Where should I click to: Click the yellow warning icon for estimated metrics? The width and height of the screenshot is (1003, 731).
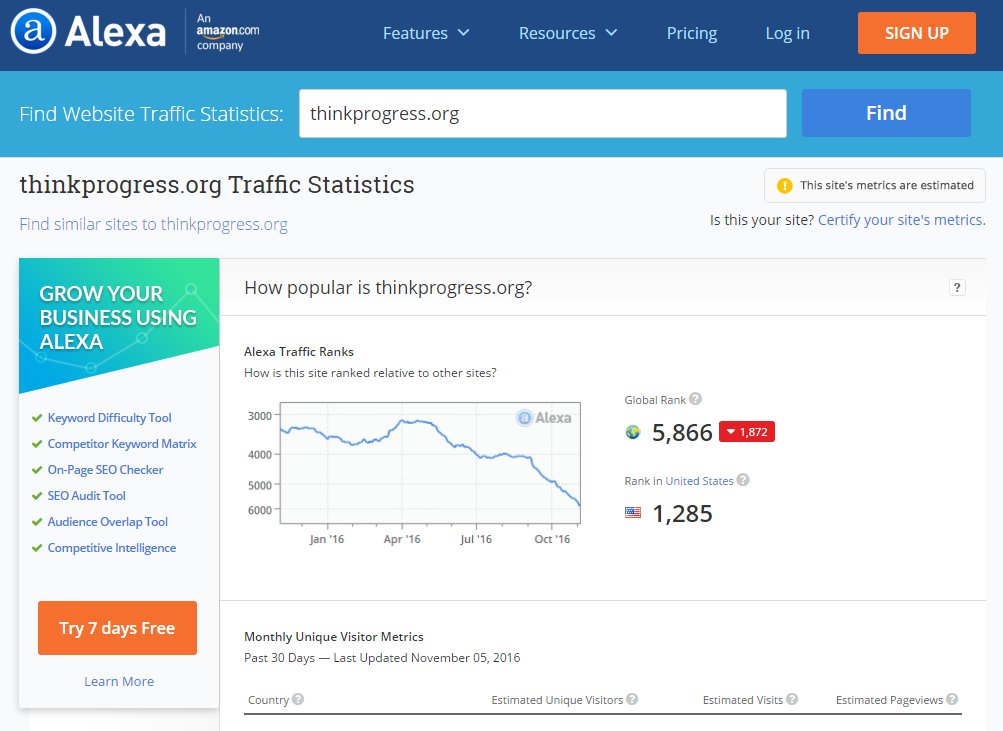pos(784,185)
